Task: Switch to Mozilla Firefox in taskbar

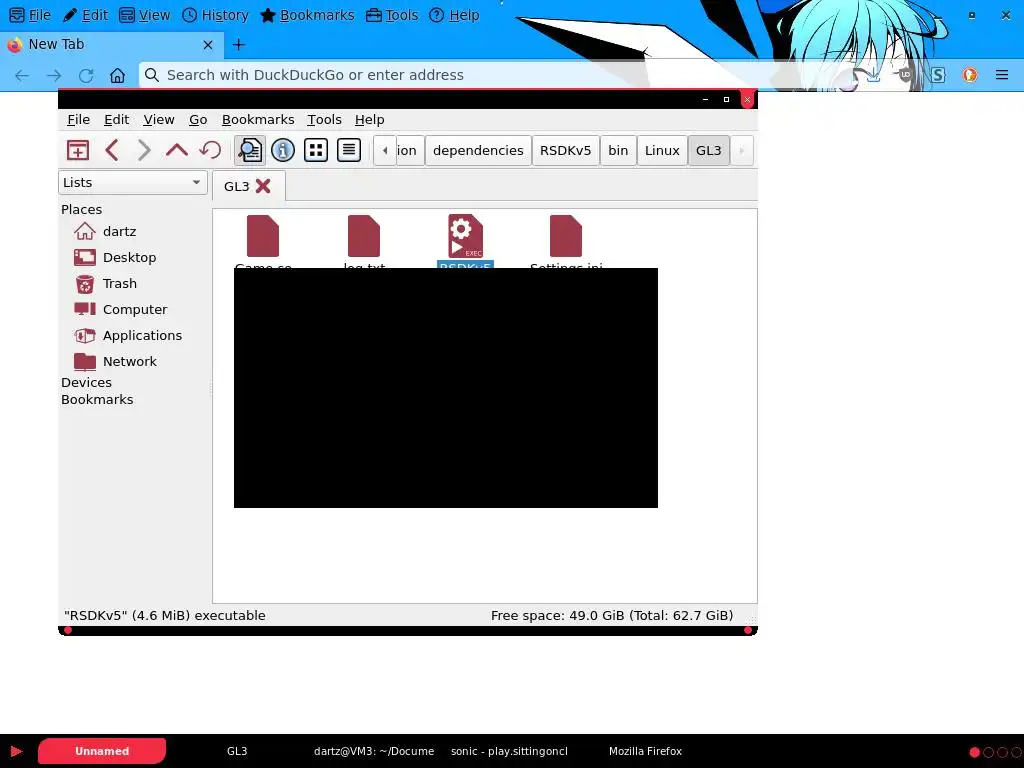Action: coord(645,751)
